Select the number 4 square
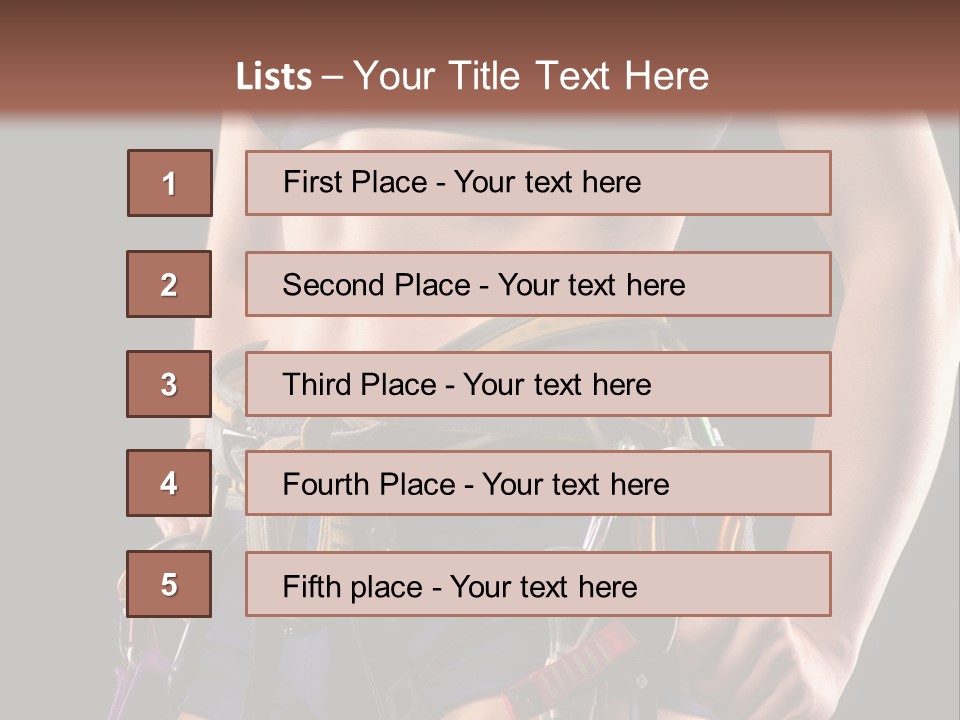Viewport: 960px width, 720px height. tap(169, 483)
